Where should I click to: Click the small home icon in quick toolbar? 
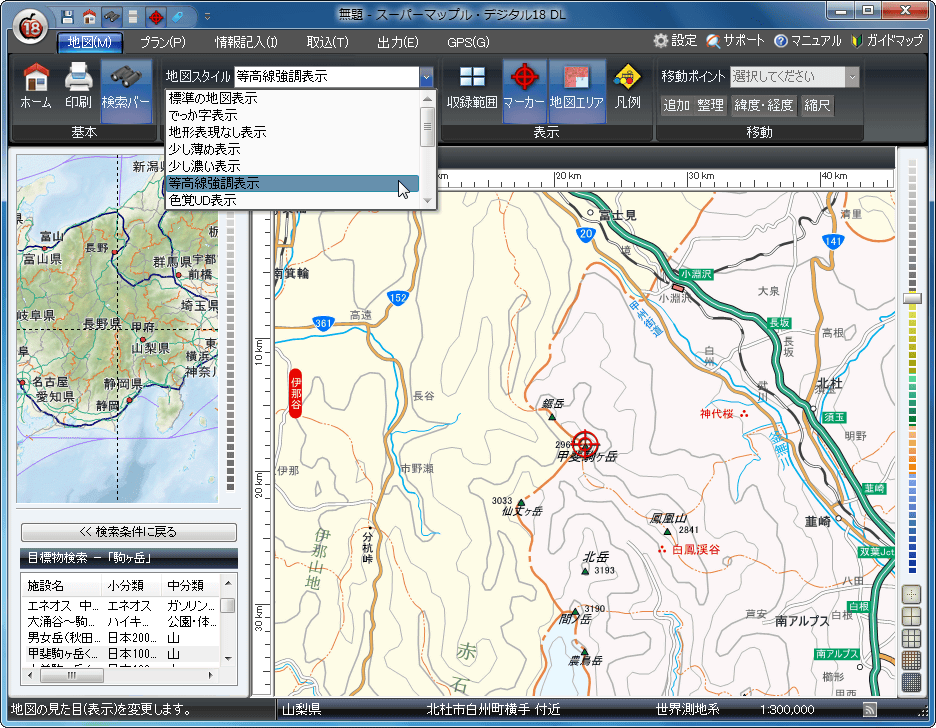[x=90, y=17]
